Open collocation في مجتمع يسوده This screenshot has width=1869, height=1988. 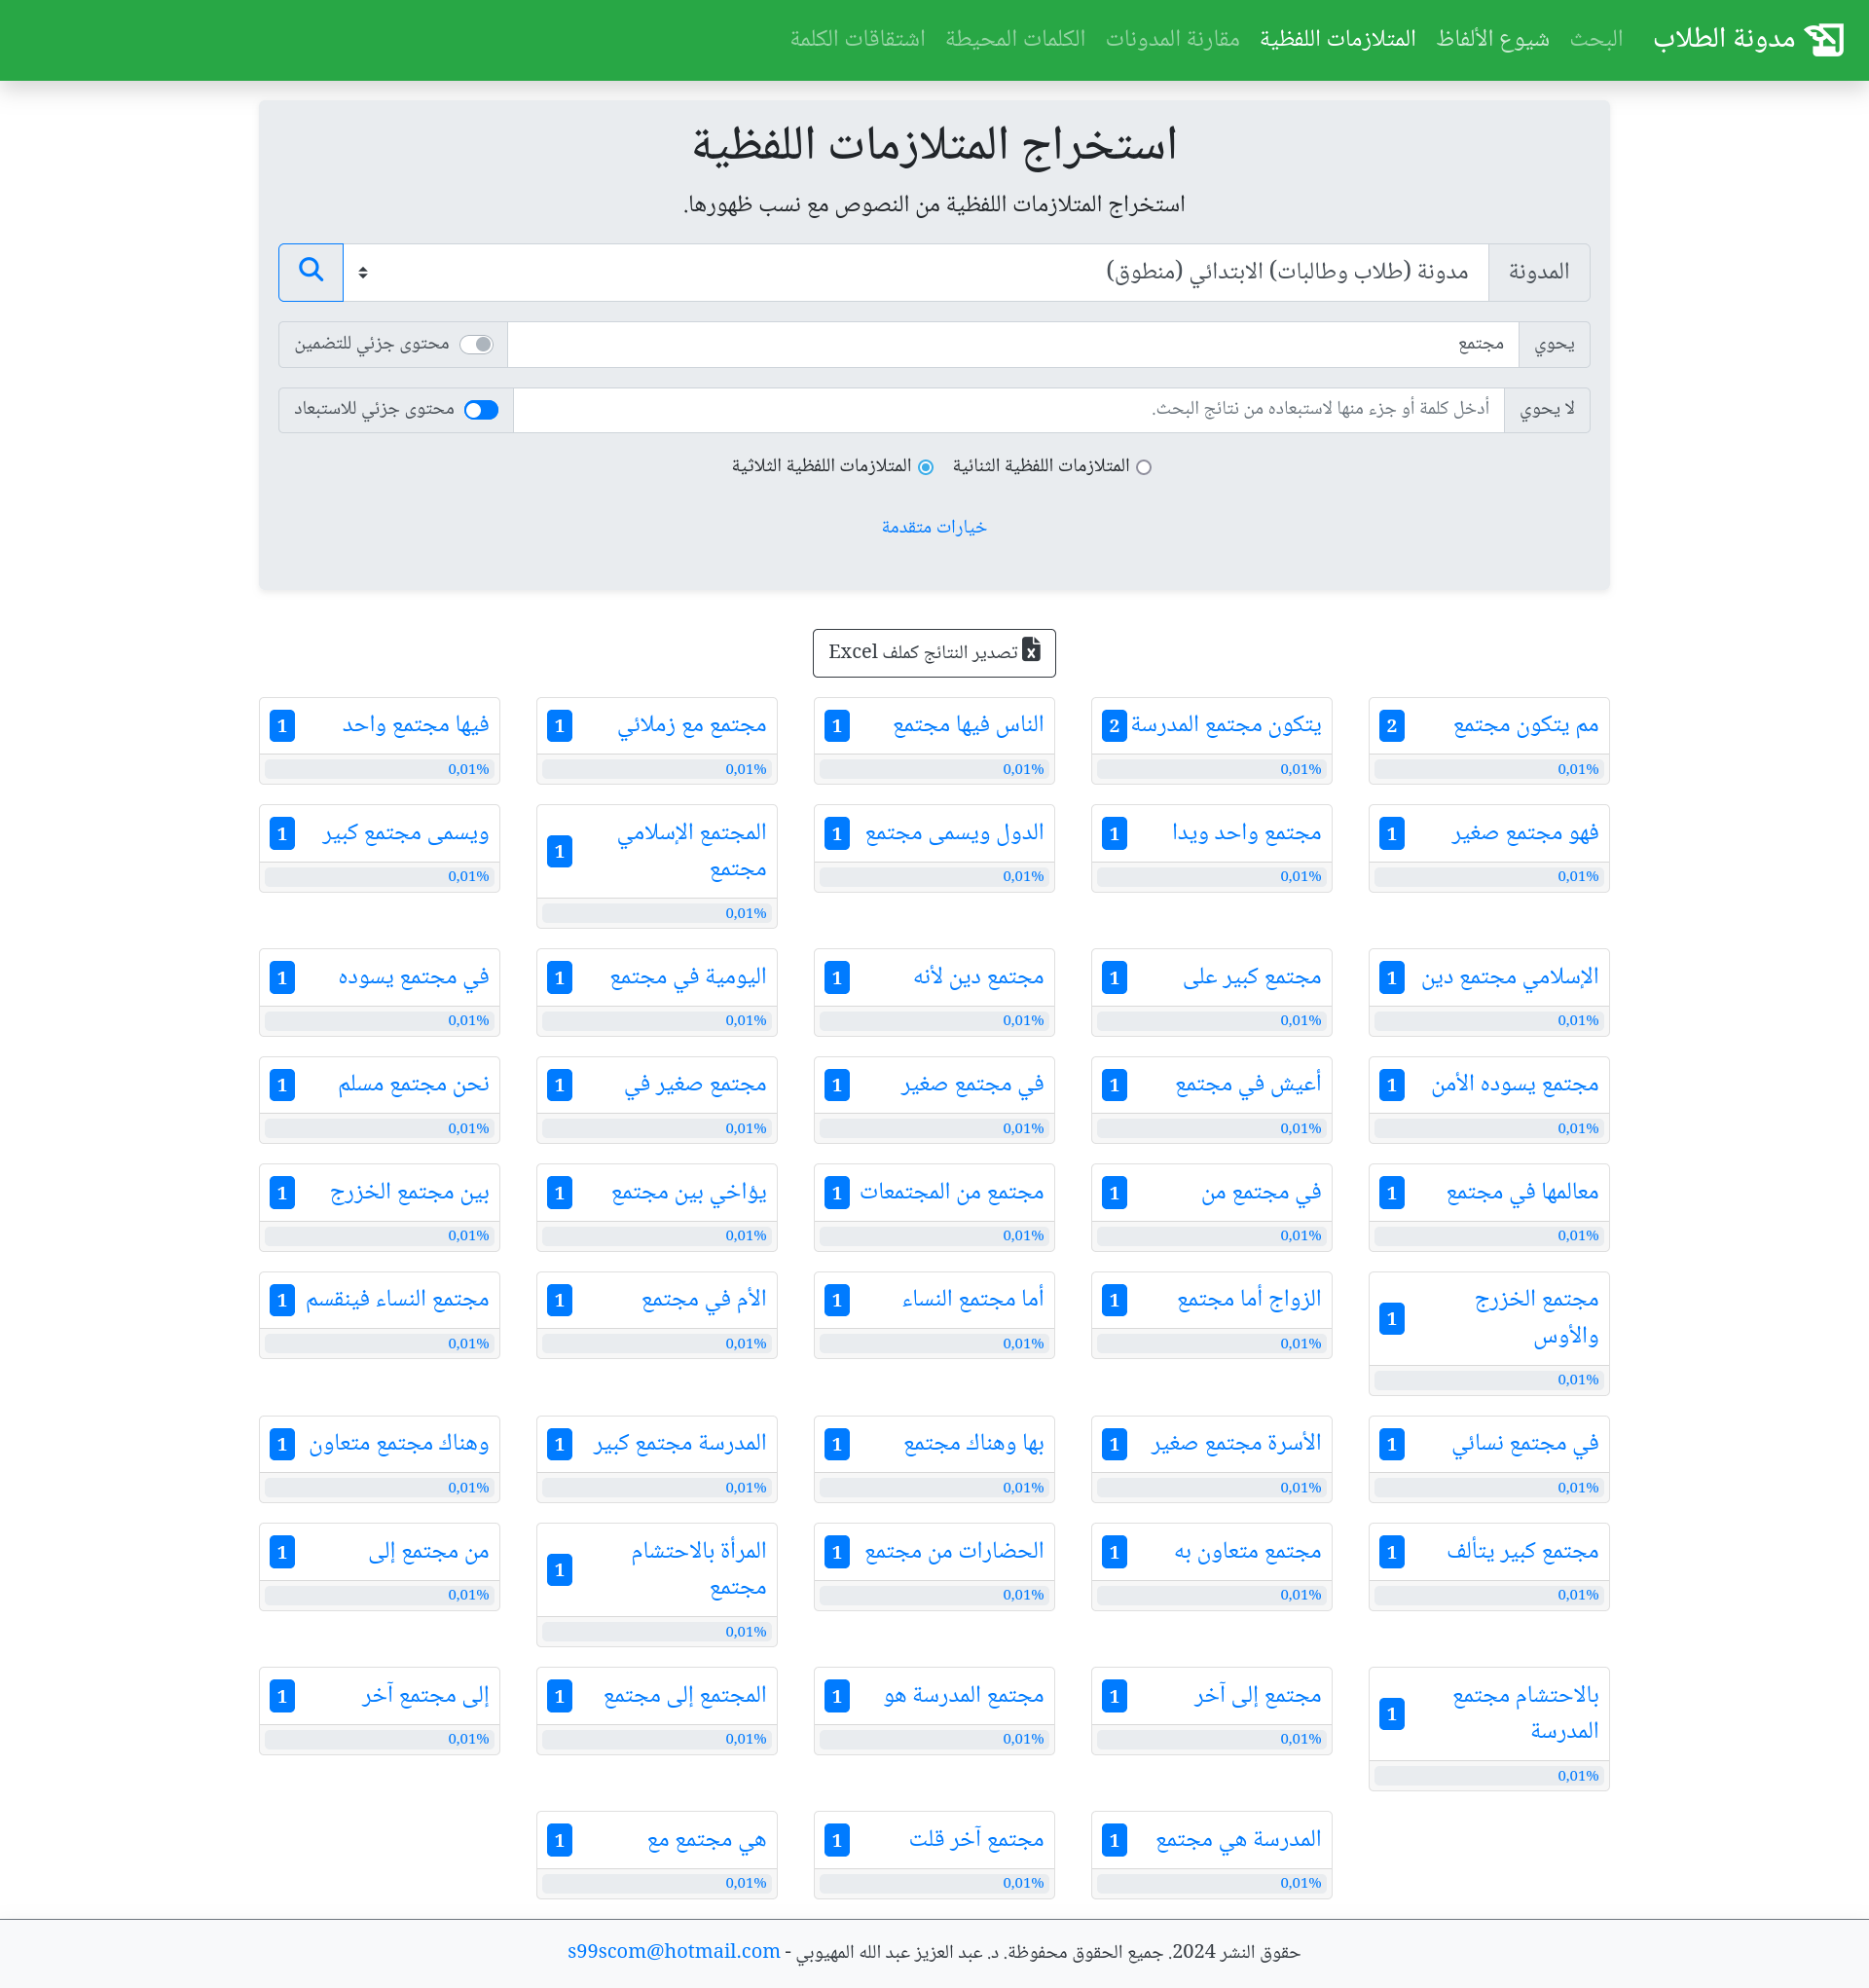414,977
